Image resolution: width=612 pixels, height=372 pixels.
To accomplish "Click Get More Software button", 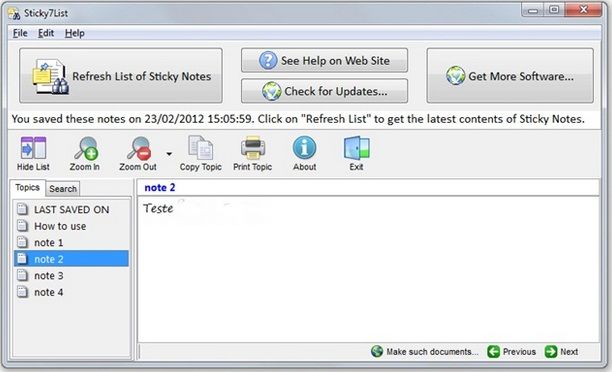I will point(510,76).
